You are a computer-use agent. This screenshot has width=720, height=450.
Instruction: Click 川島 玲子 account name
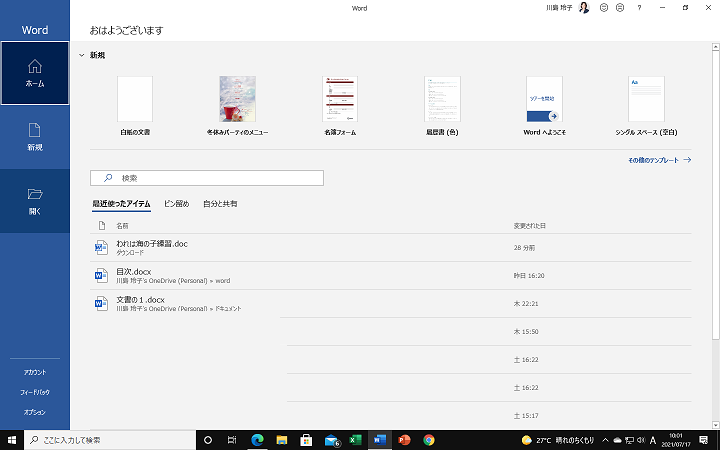[x=559, y=8]
